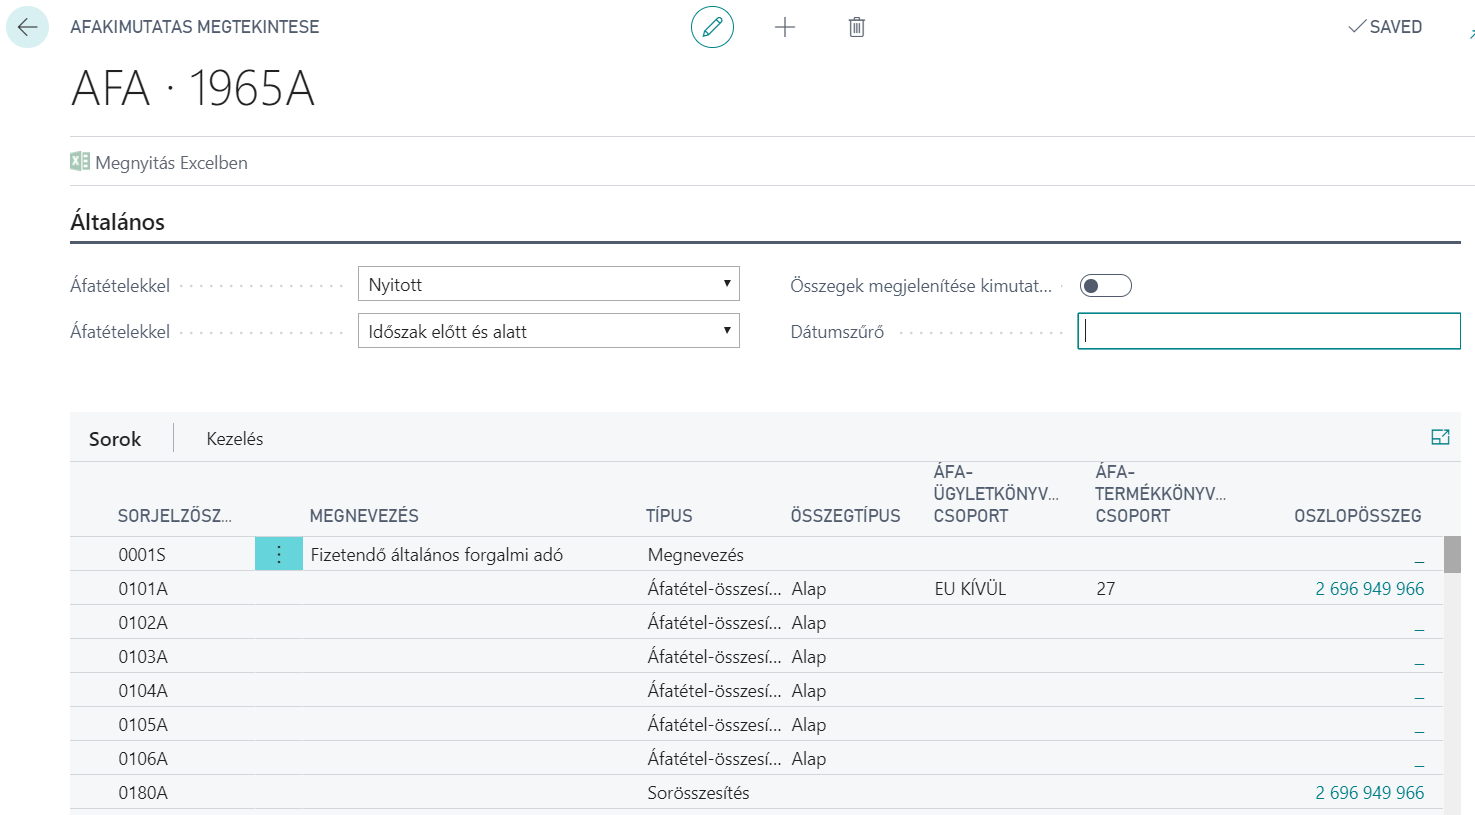Image resolution: width=1475 pixels, height=815 pixels.
Task: Click the ÖSSZEGTÍPUS column header
Action: click(845, 516)
